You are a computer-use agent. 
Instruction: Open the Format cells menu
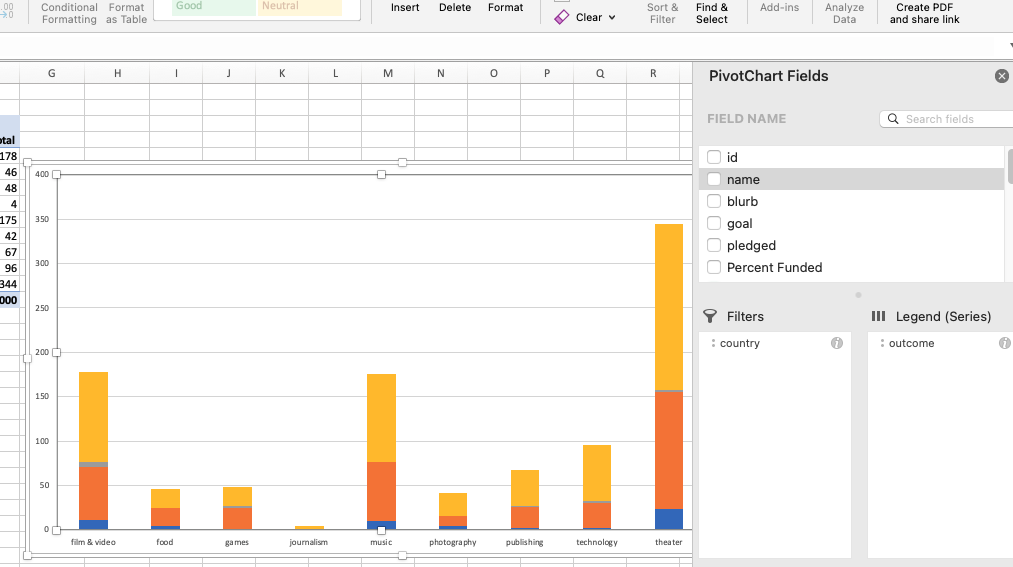click(x=505, y=8)
